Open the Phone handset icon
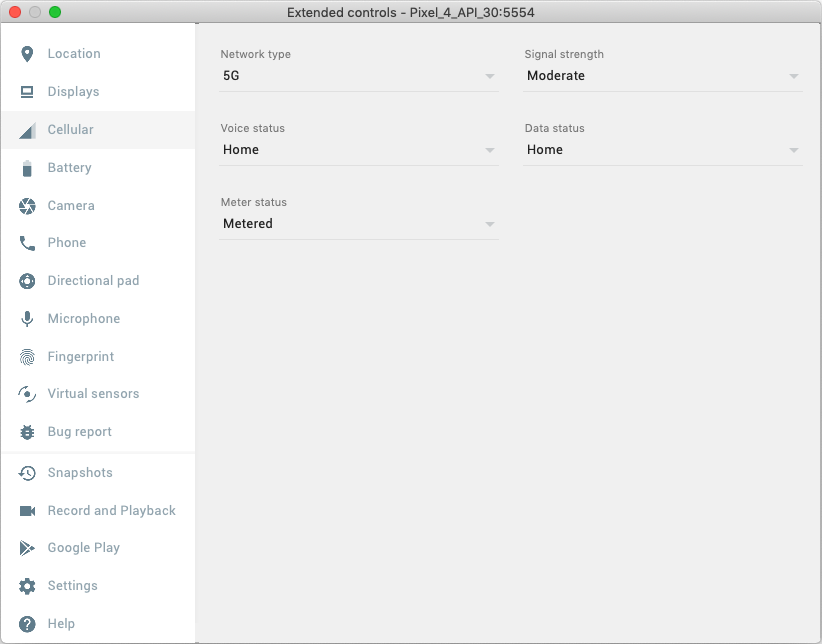This screenshot has height=644, width=822. click(27, 243)
